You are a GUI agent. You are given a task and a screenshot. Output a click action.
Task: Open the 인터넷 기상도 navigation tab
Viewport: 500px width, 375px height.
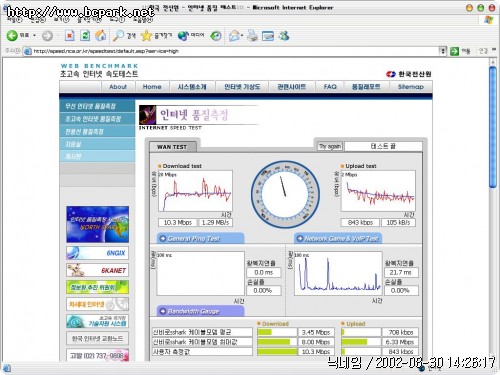(242, 87)
